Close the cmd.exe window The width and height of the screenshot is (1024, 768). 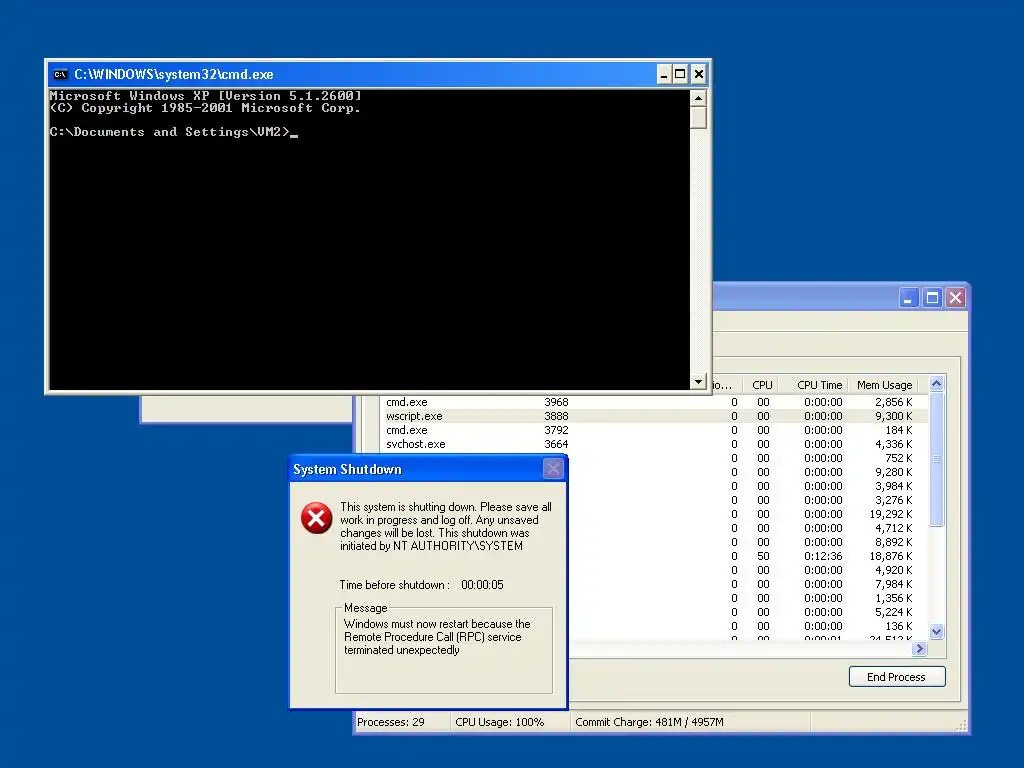click(699, 74)
